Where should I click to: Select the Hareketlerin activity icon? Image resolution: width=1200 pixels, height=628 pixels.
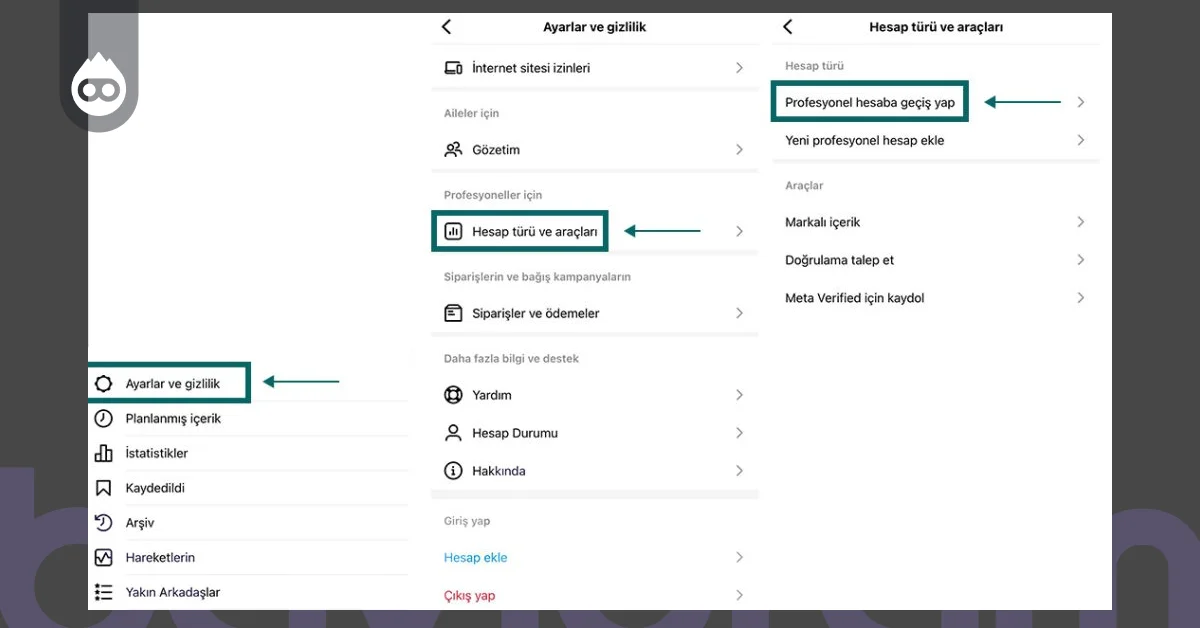point(104,557)
